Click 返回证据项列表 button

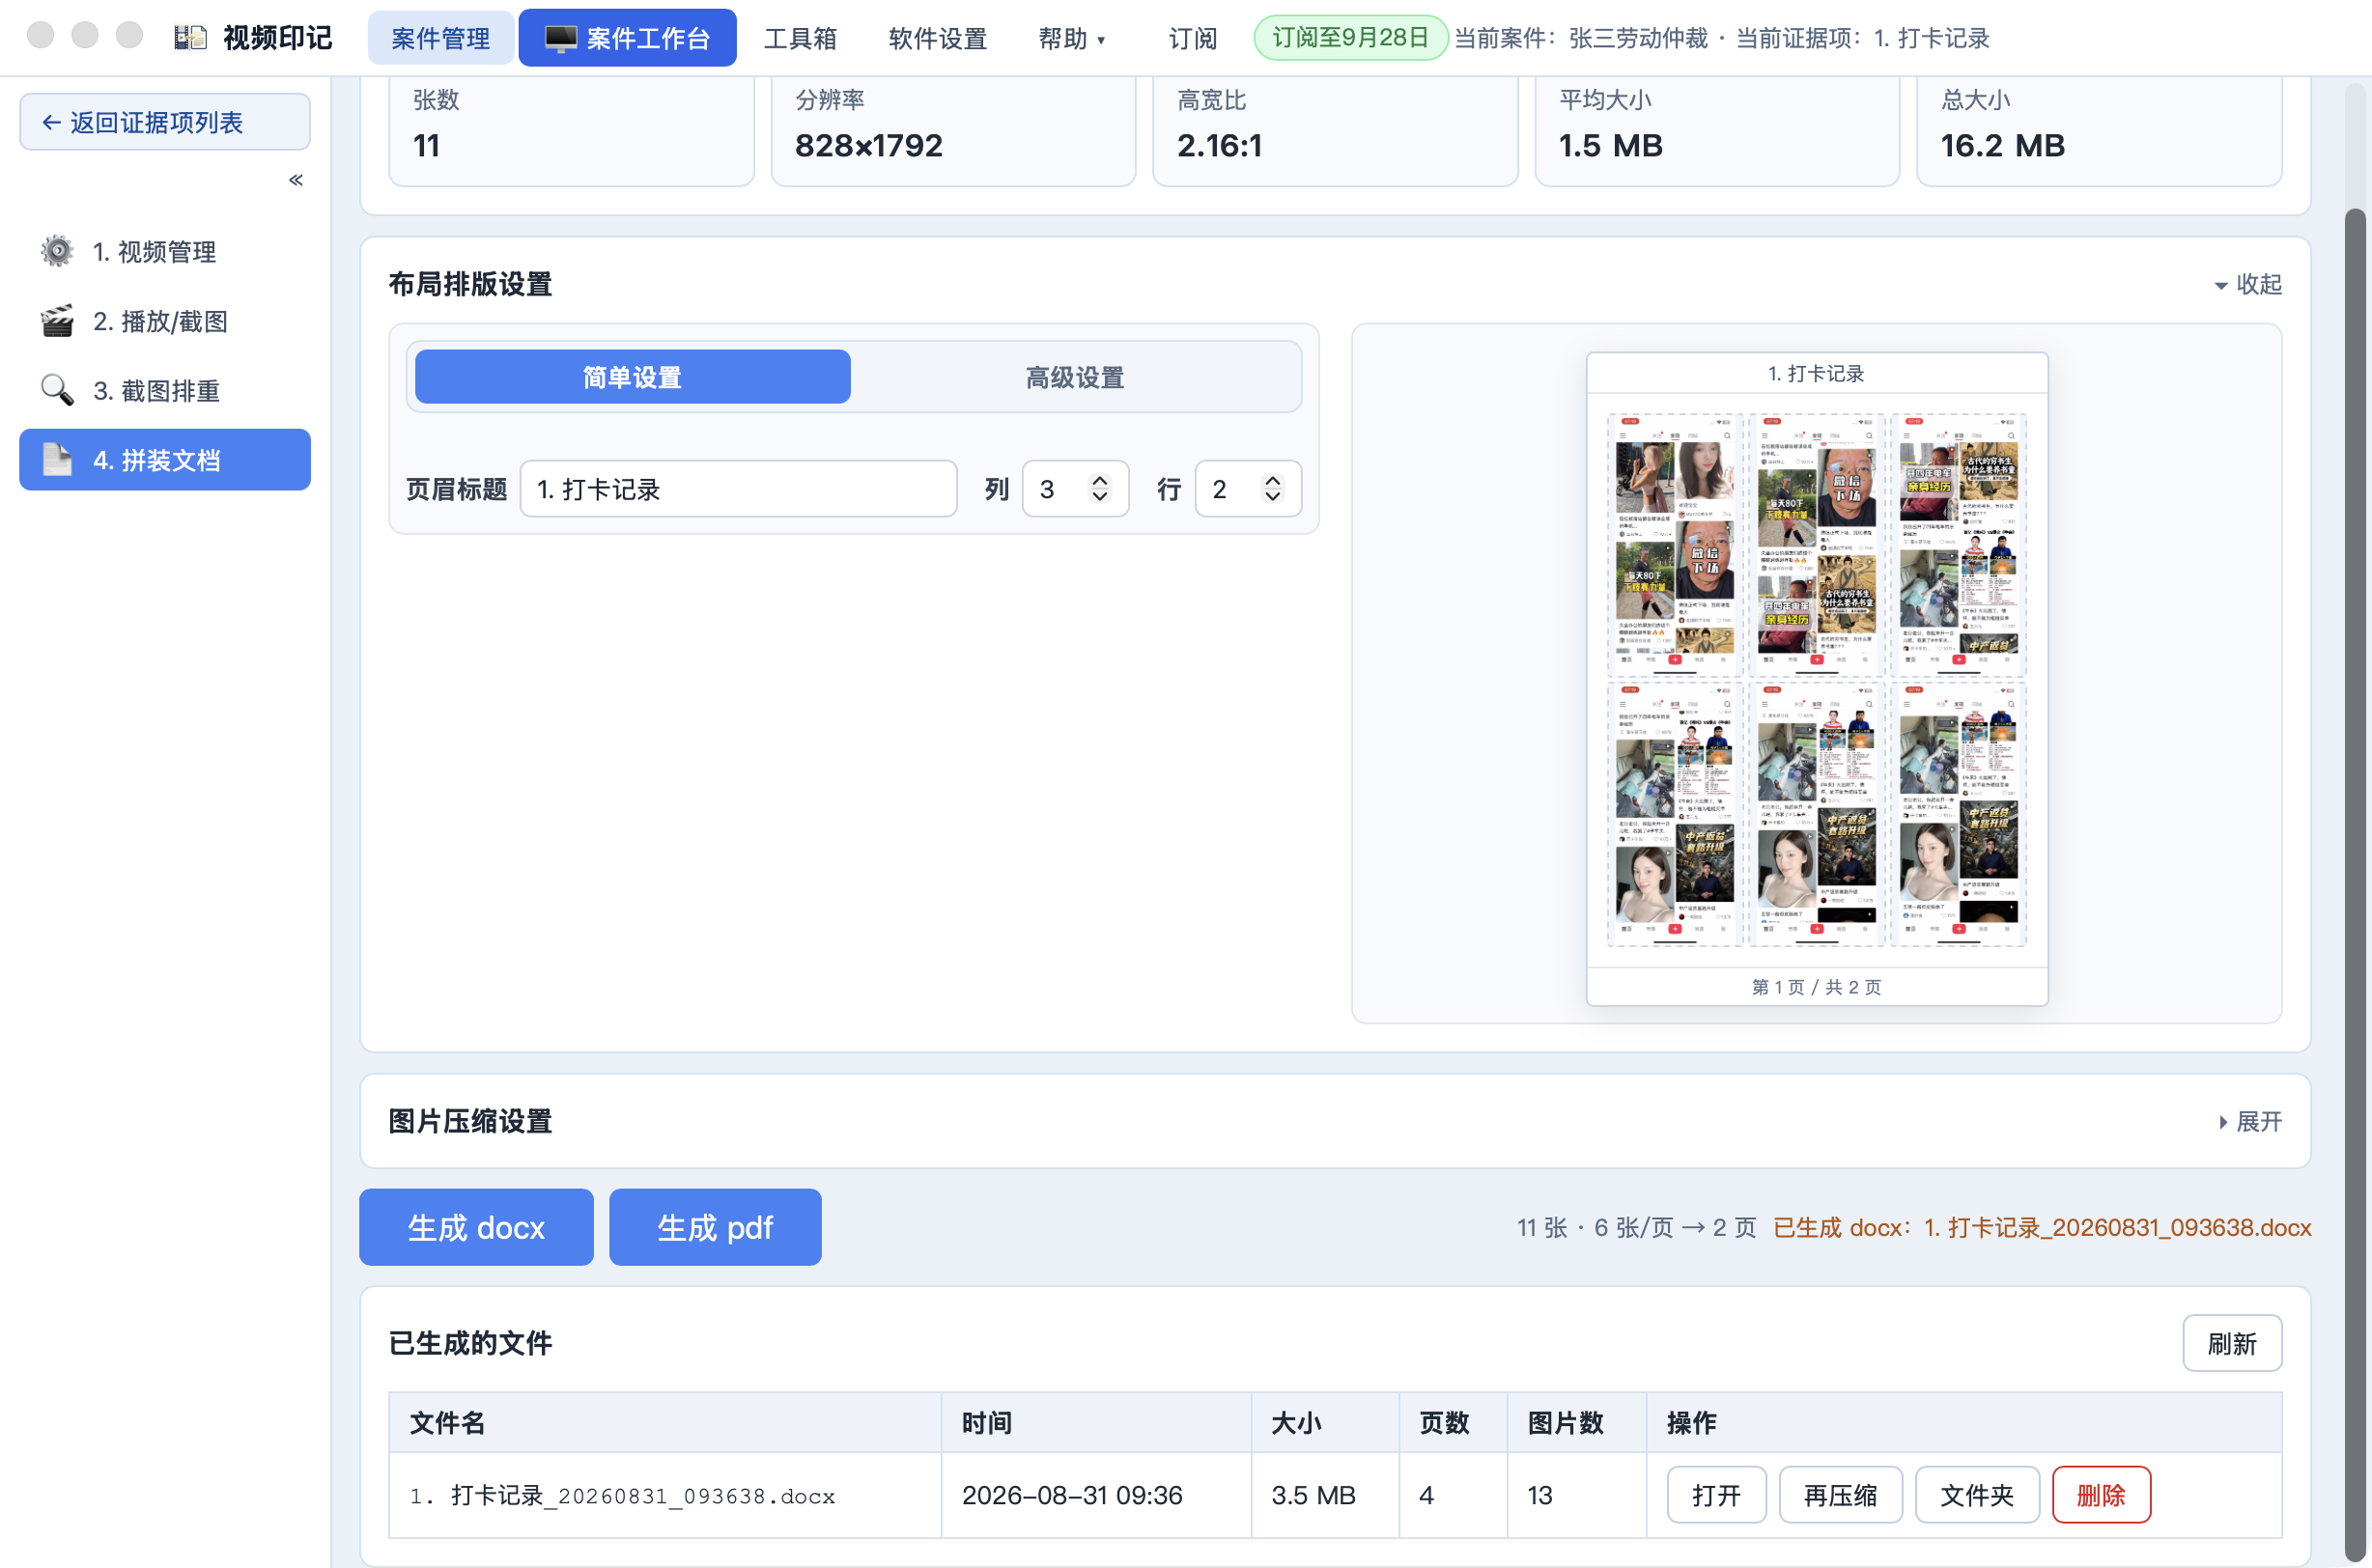pyautogui.click(x=165, y=122)
